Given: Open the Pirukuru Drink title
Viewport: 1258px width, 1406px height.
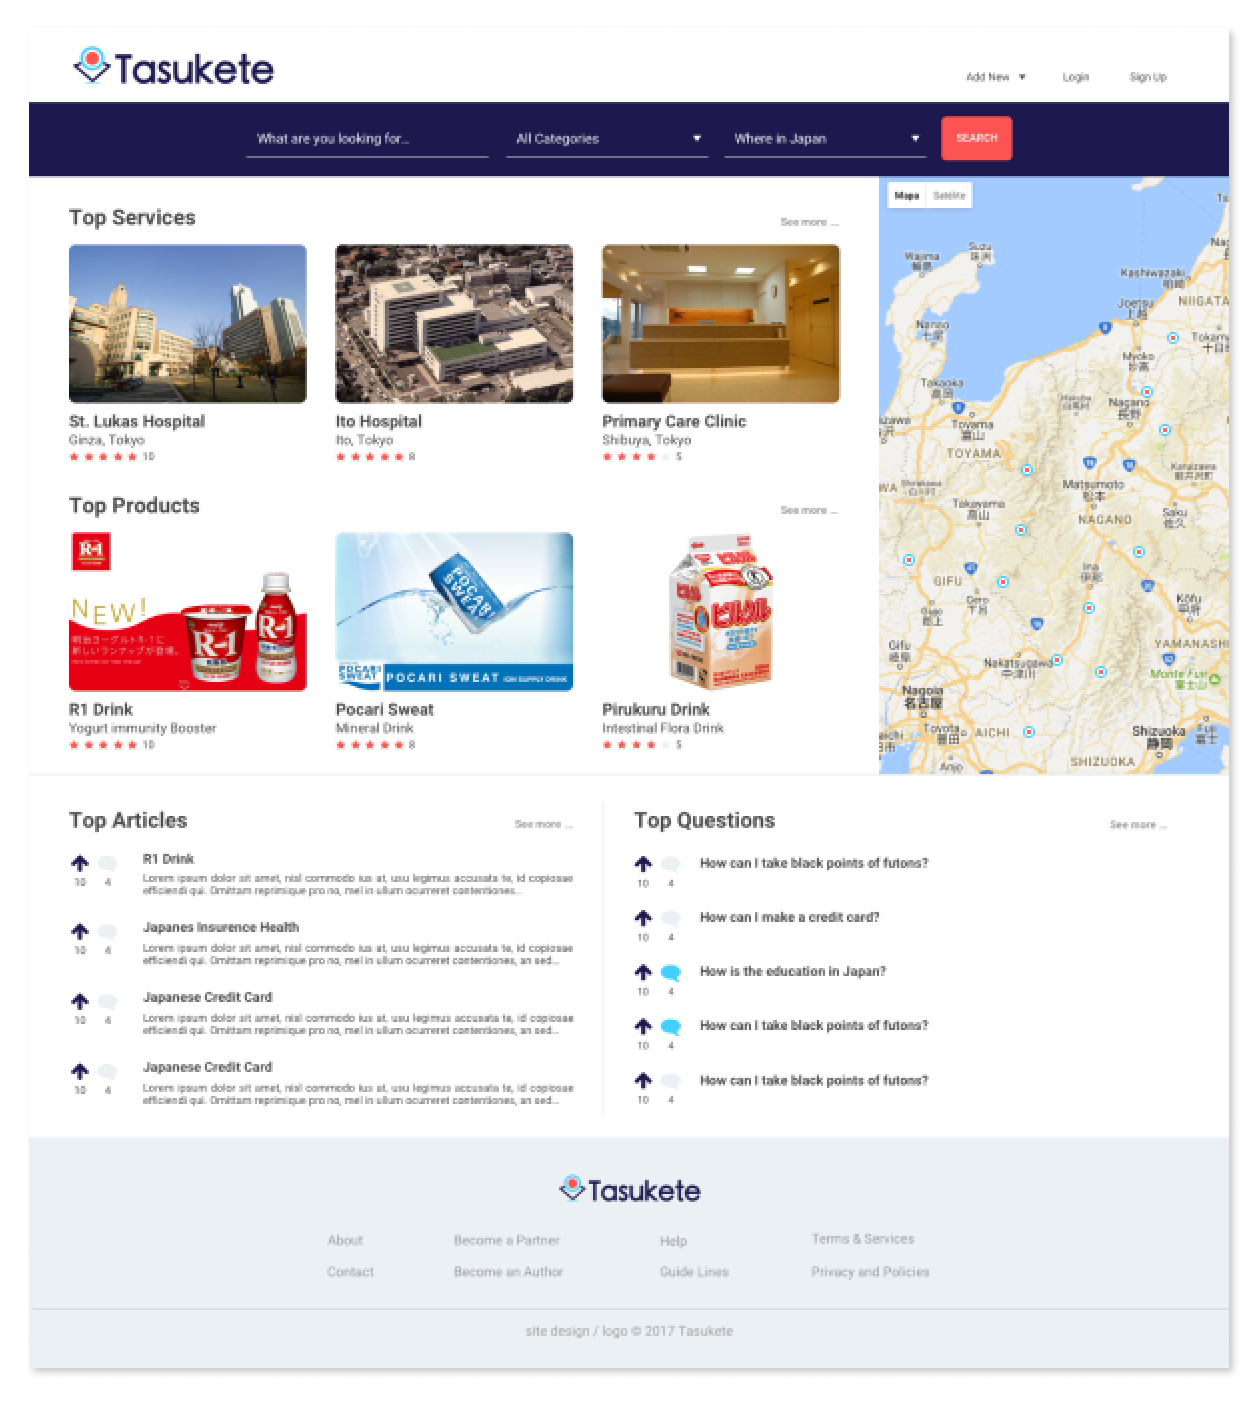Looking at the screenshot, I should 656,709.
